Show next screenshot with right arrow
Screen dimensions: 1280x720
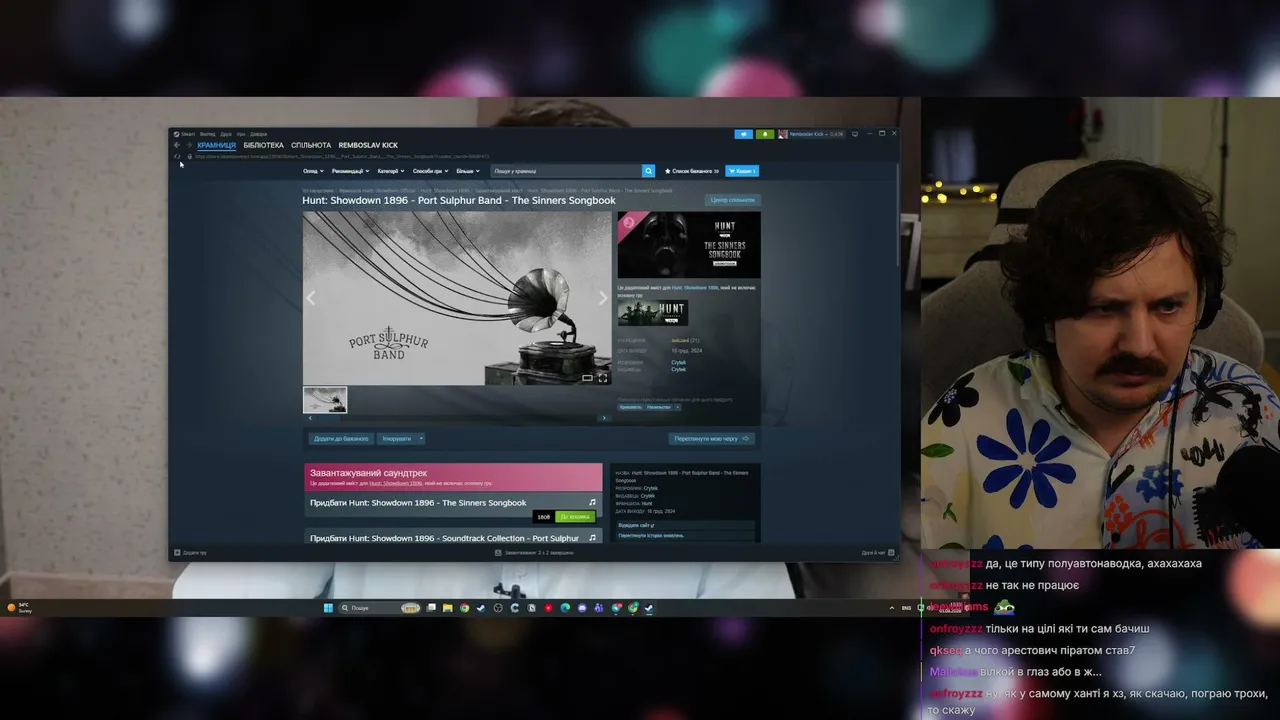coord(602,298)
